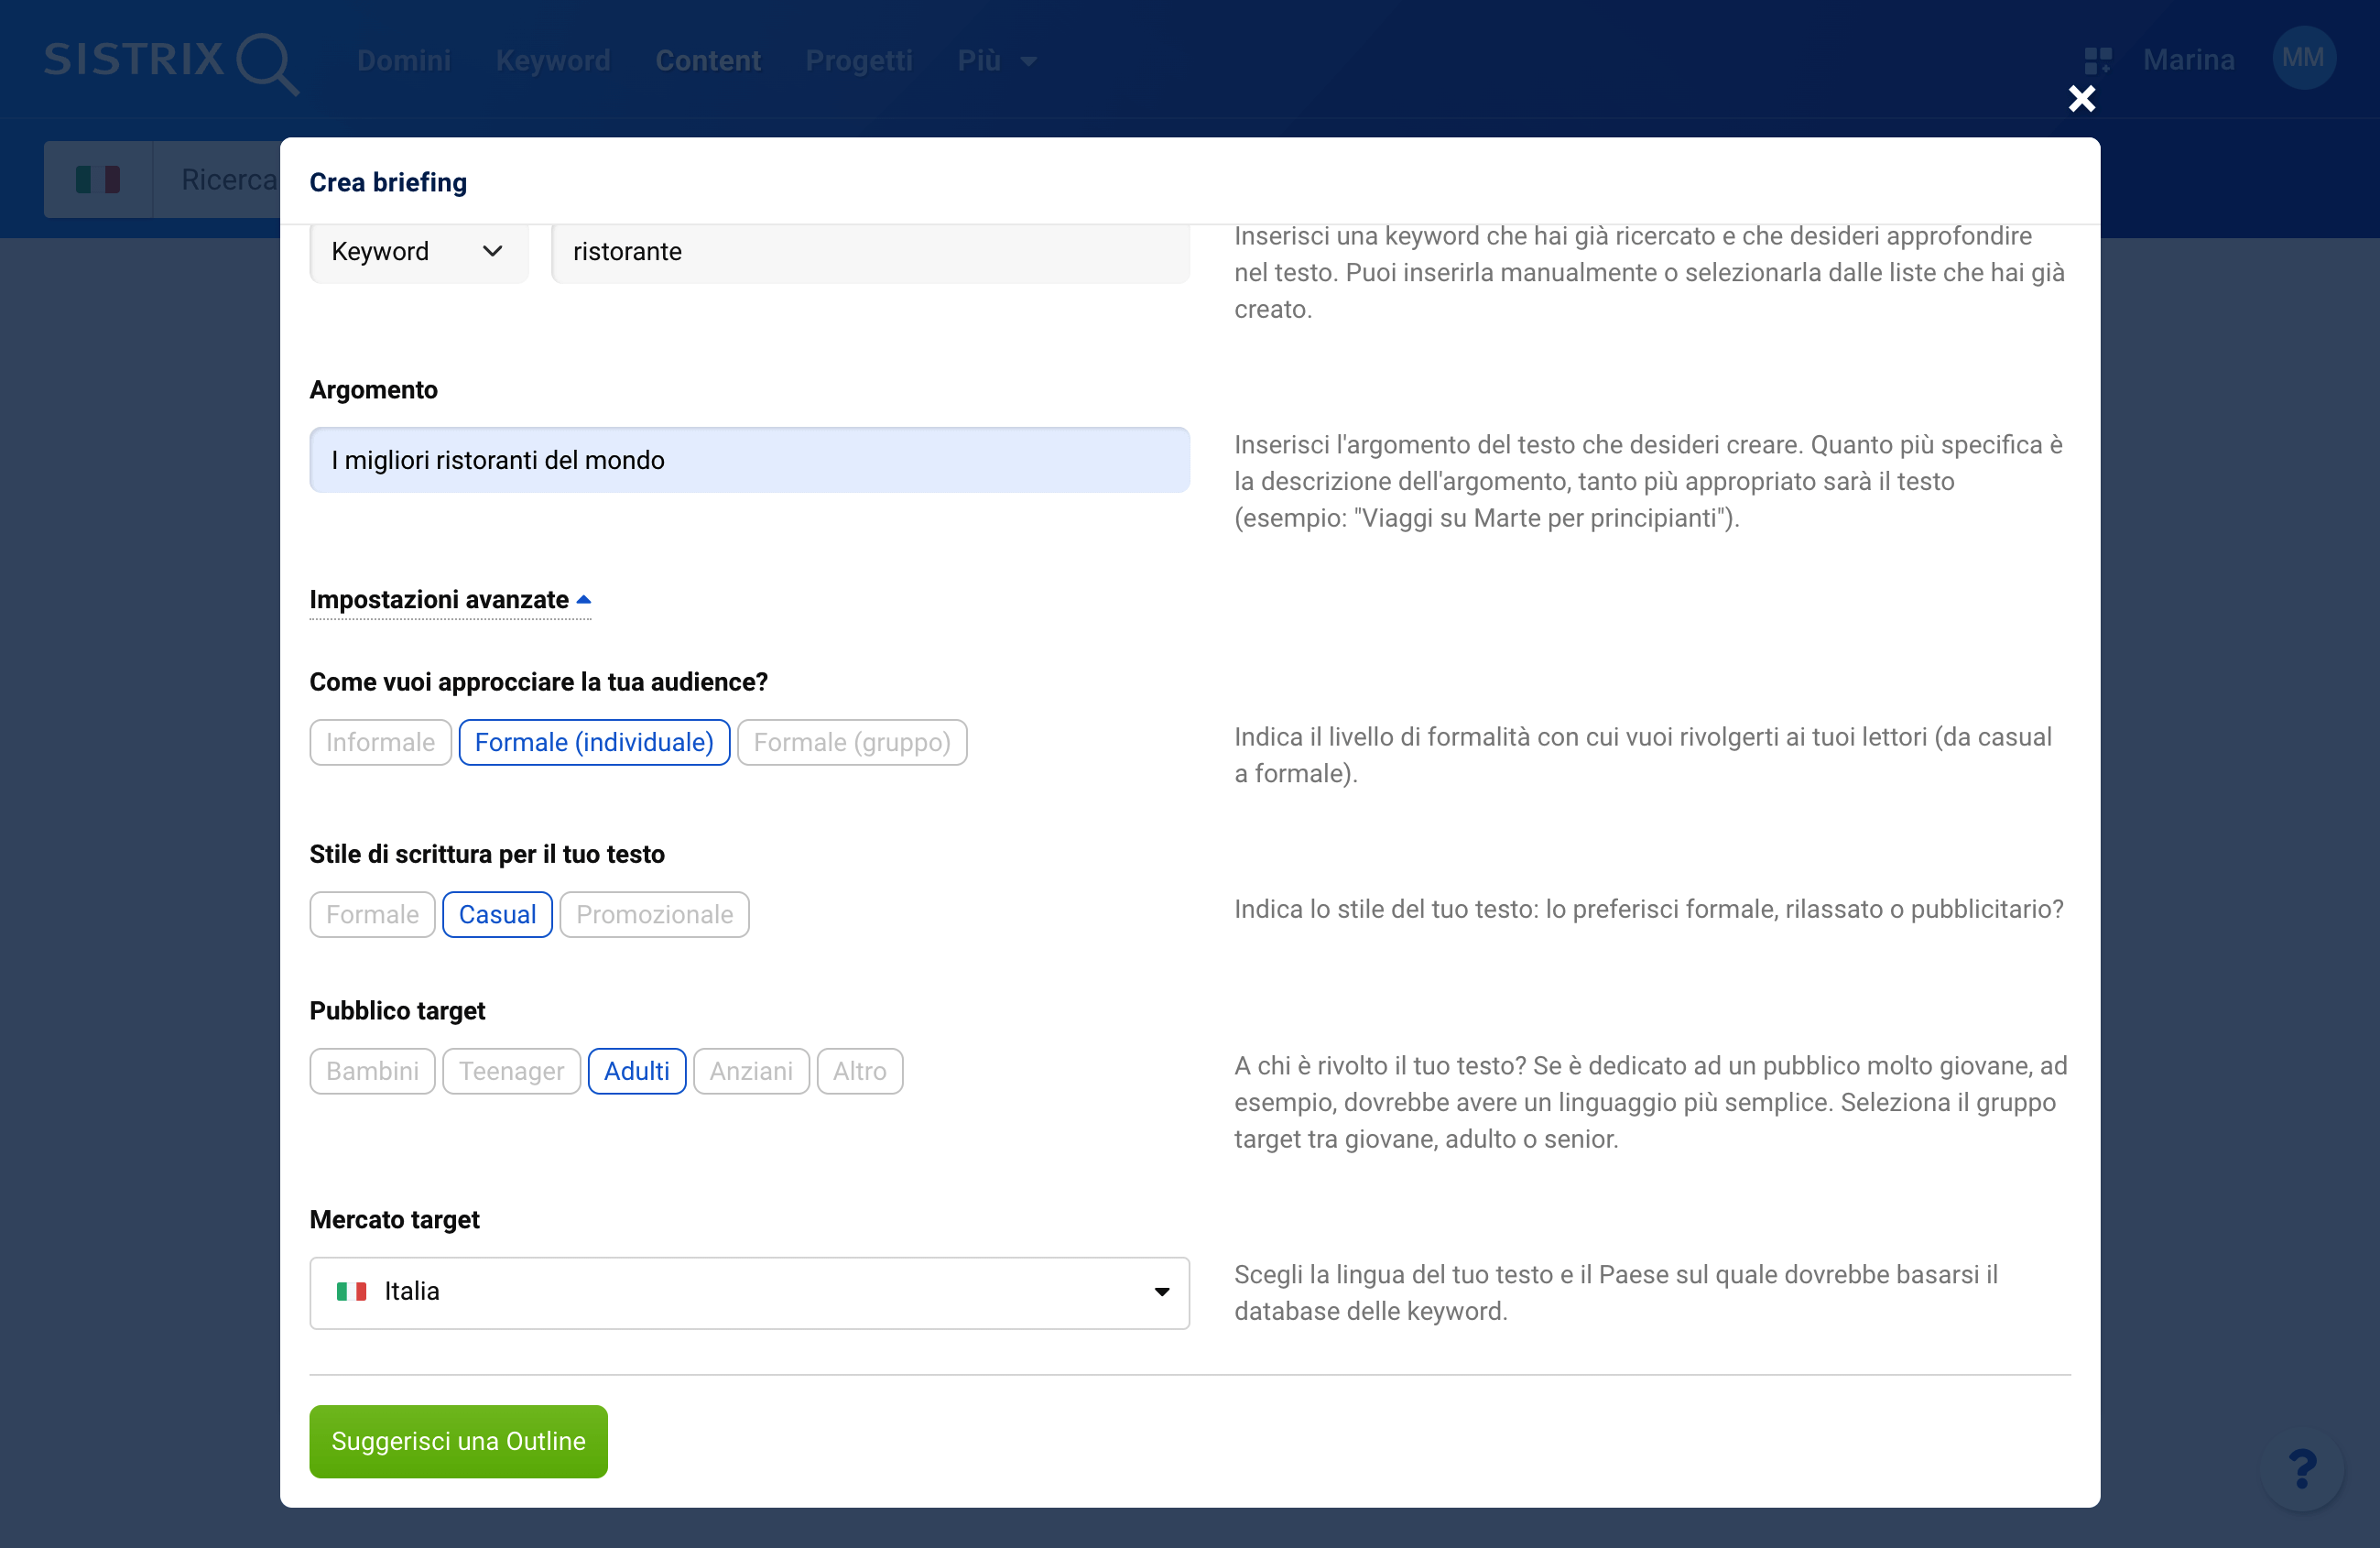2380x1548 pixels.
Task: Open Progetti in the top navigation
Action: [x=859, y=61]
